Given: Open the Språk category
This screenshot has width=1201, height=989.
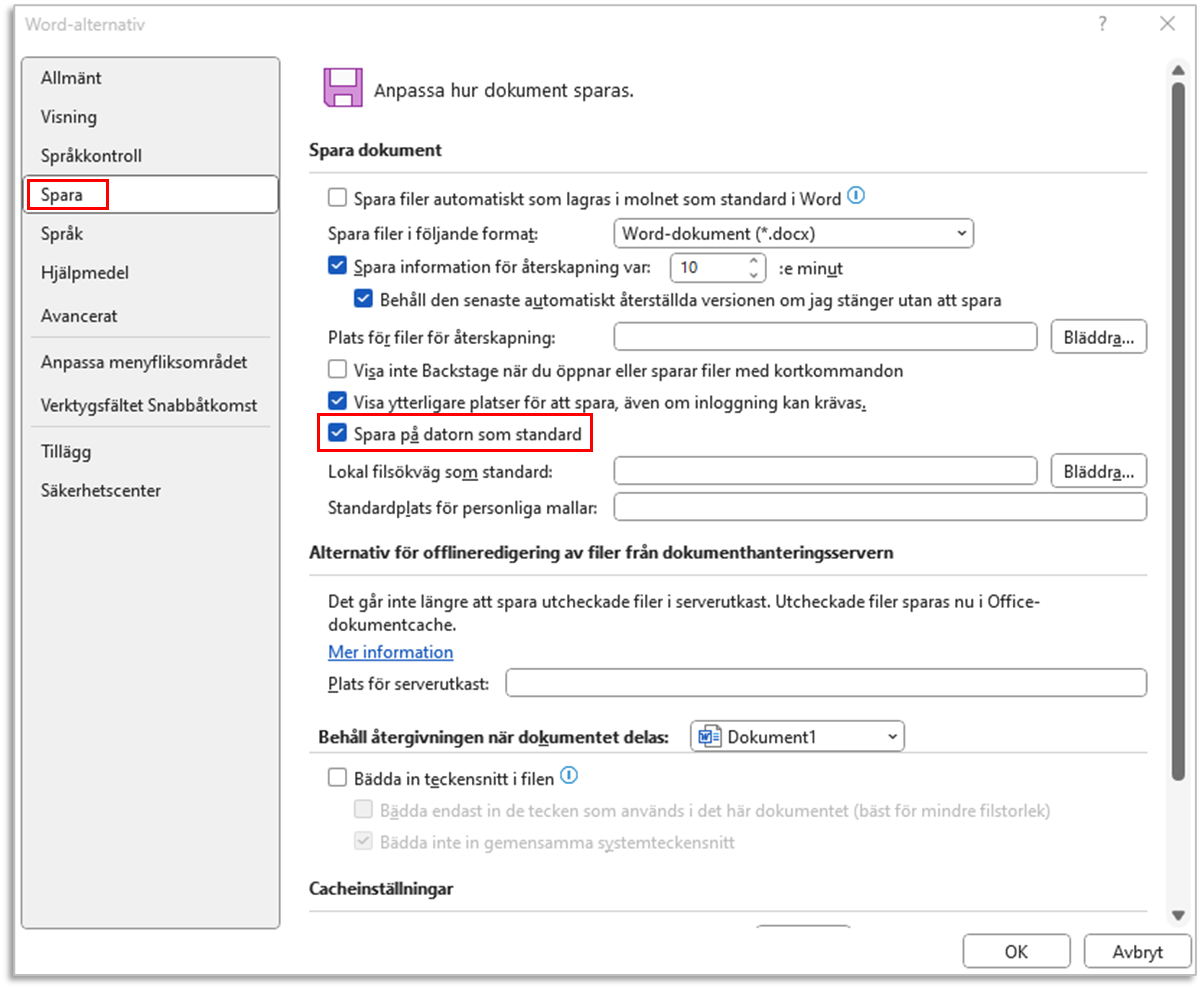Looking at the screenshot, I should click(150, 234).
